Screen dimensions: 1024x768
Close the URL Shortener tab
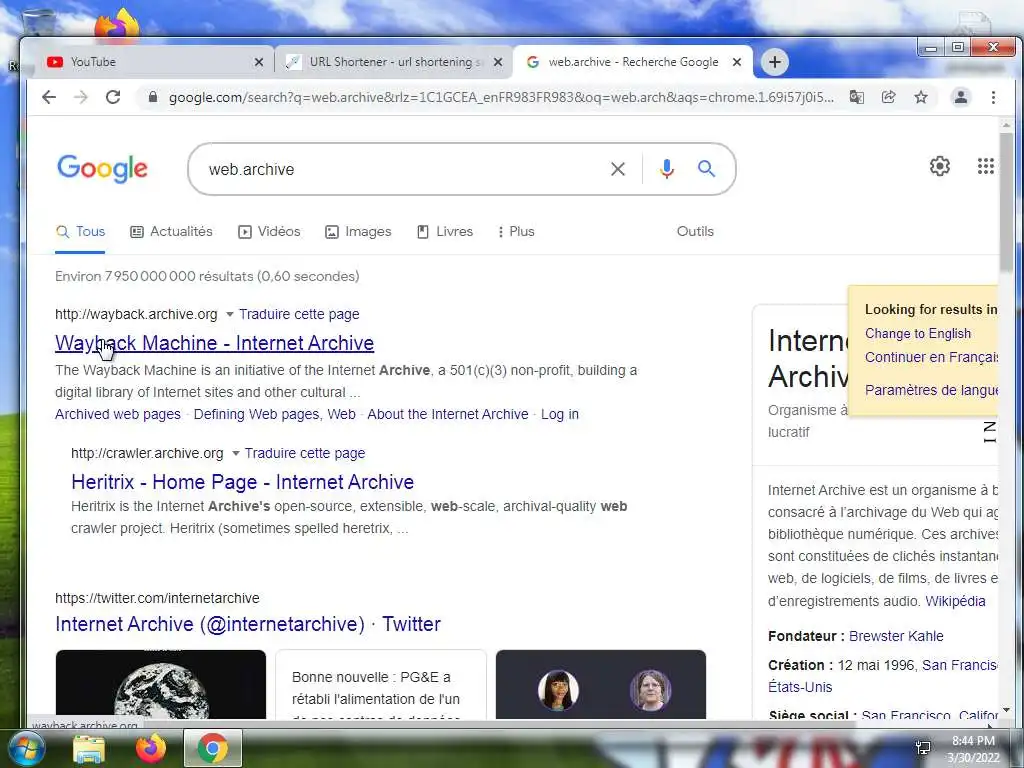point(498,62)
